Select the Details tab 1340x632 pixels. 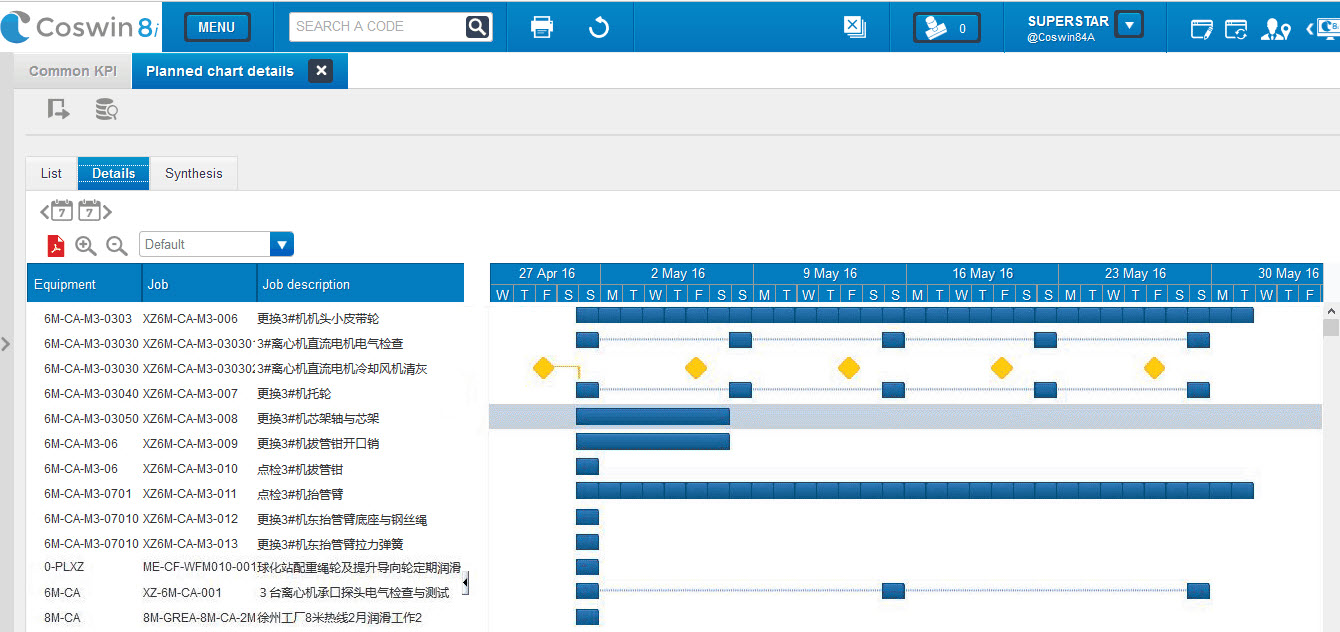[114, 173]
